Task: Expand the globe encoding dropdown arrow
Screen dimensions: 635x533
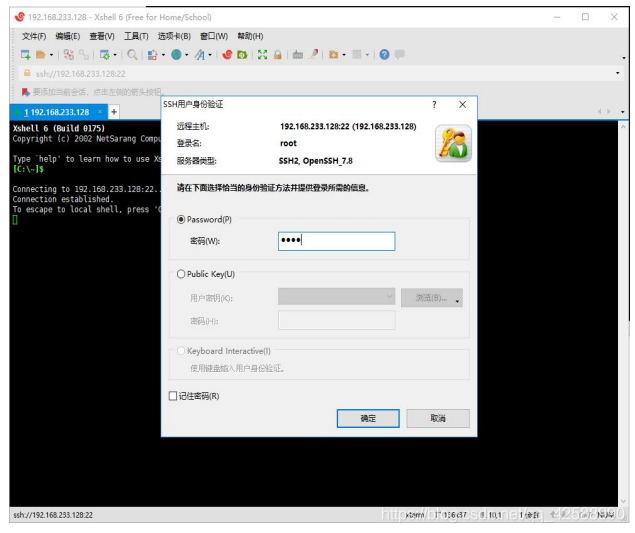Action: tap(187, 55)
